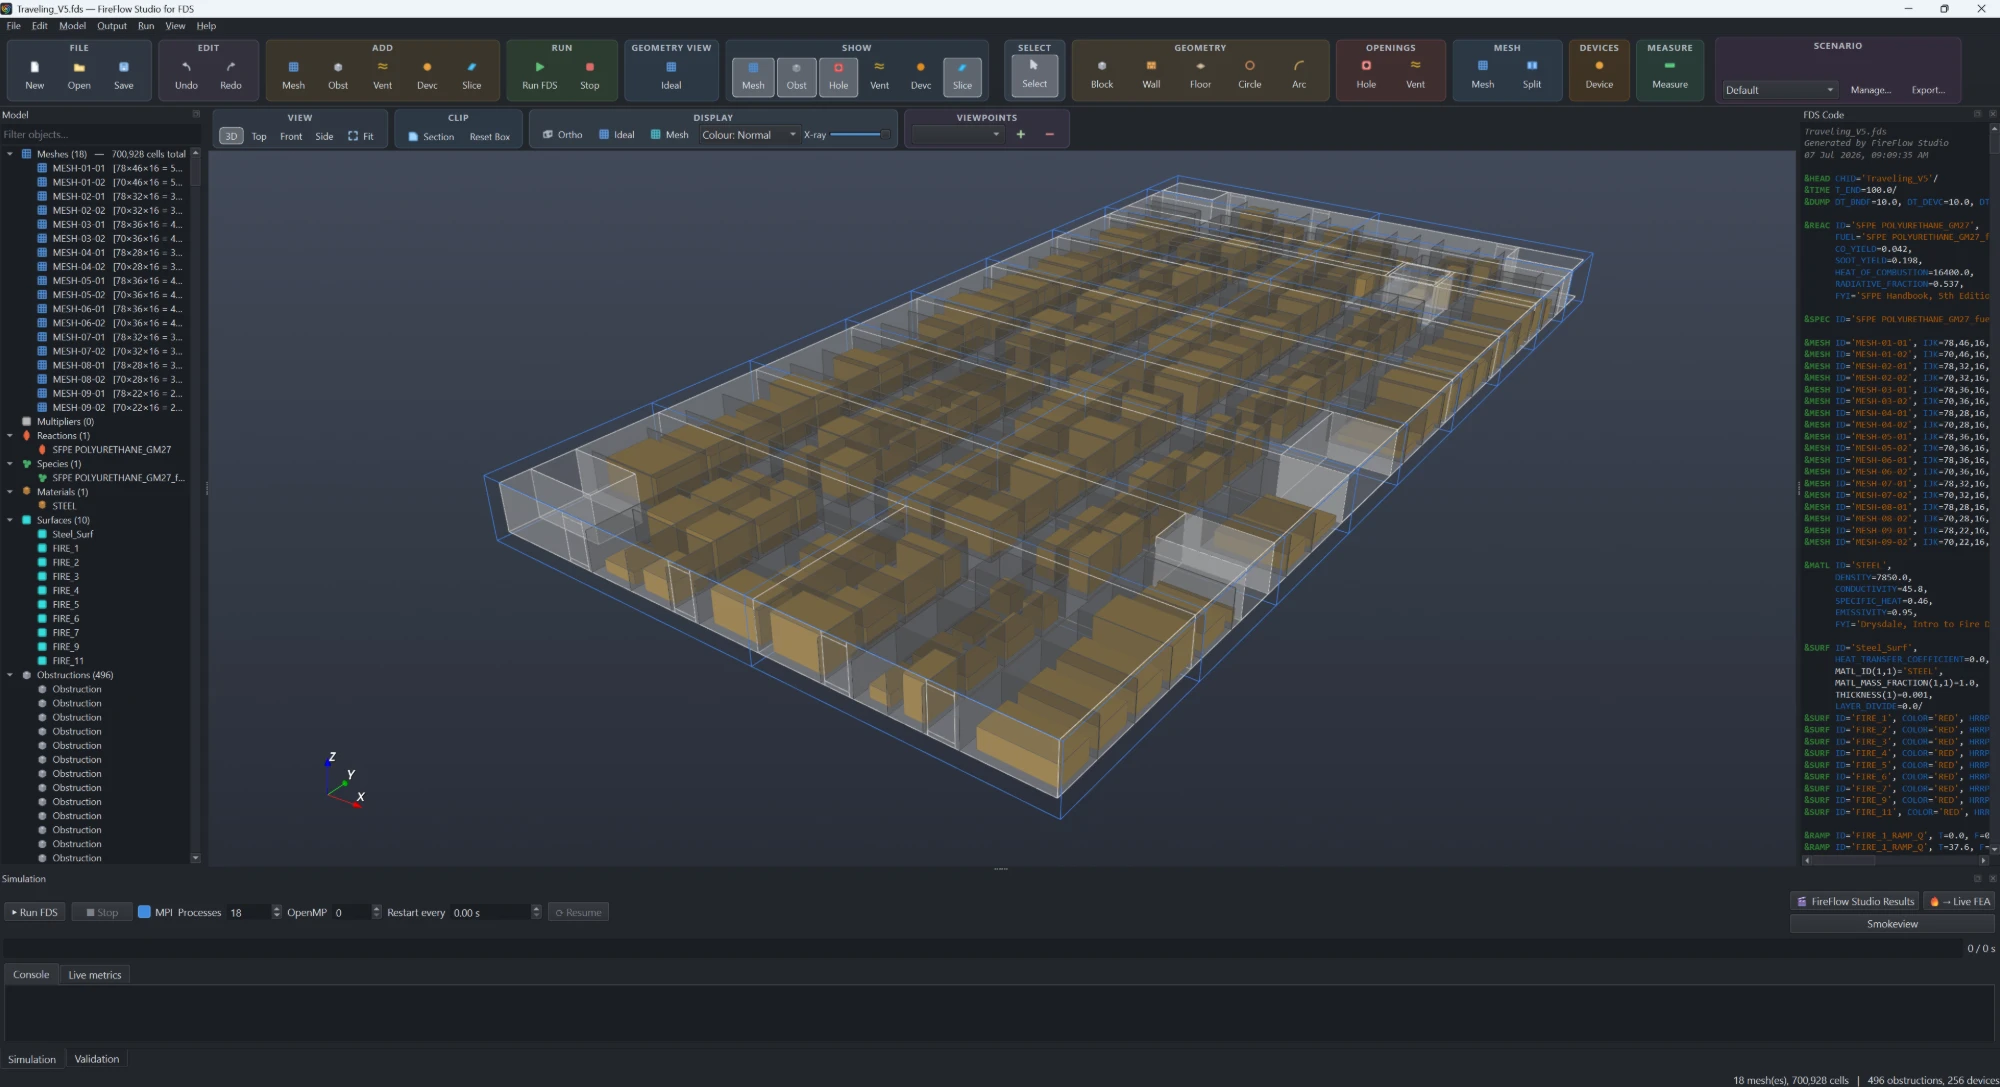The width and height of the screenshot is (2000, 1087).
Task: Redo the last action
Action: [x=231, y=74]
